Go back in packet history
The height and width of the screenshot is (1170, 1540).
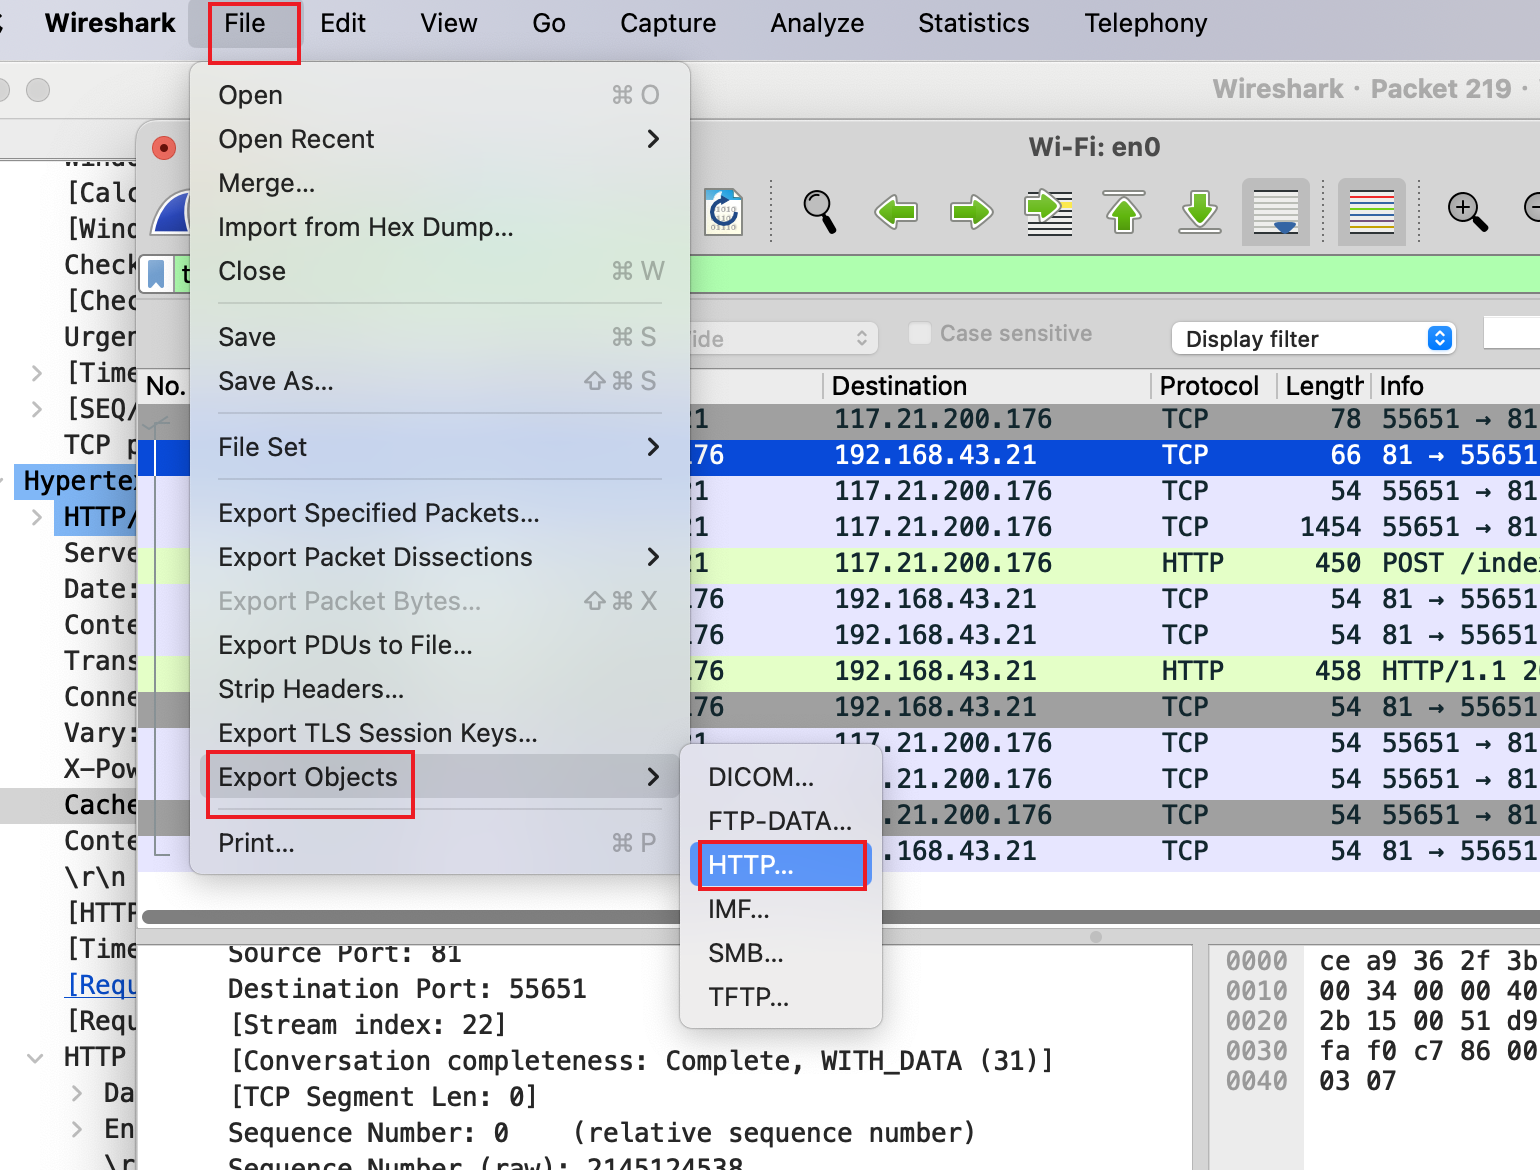[895, 211]
